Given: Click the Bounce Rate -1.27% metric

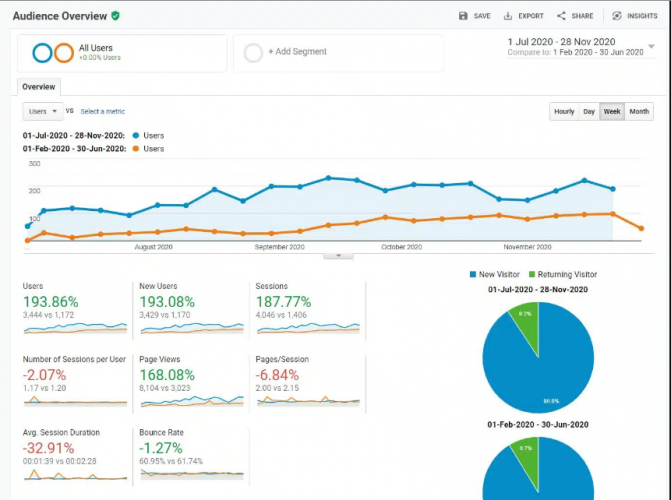Looking at the screenshot, I should pyautogui.click(x=161, y=448).
